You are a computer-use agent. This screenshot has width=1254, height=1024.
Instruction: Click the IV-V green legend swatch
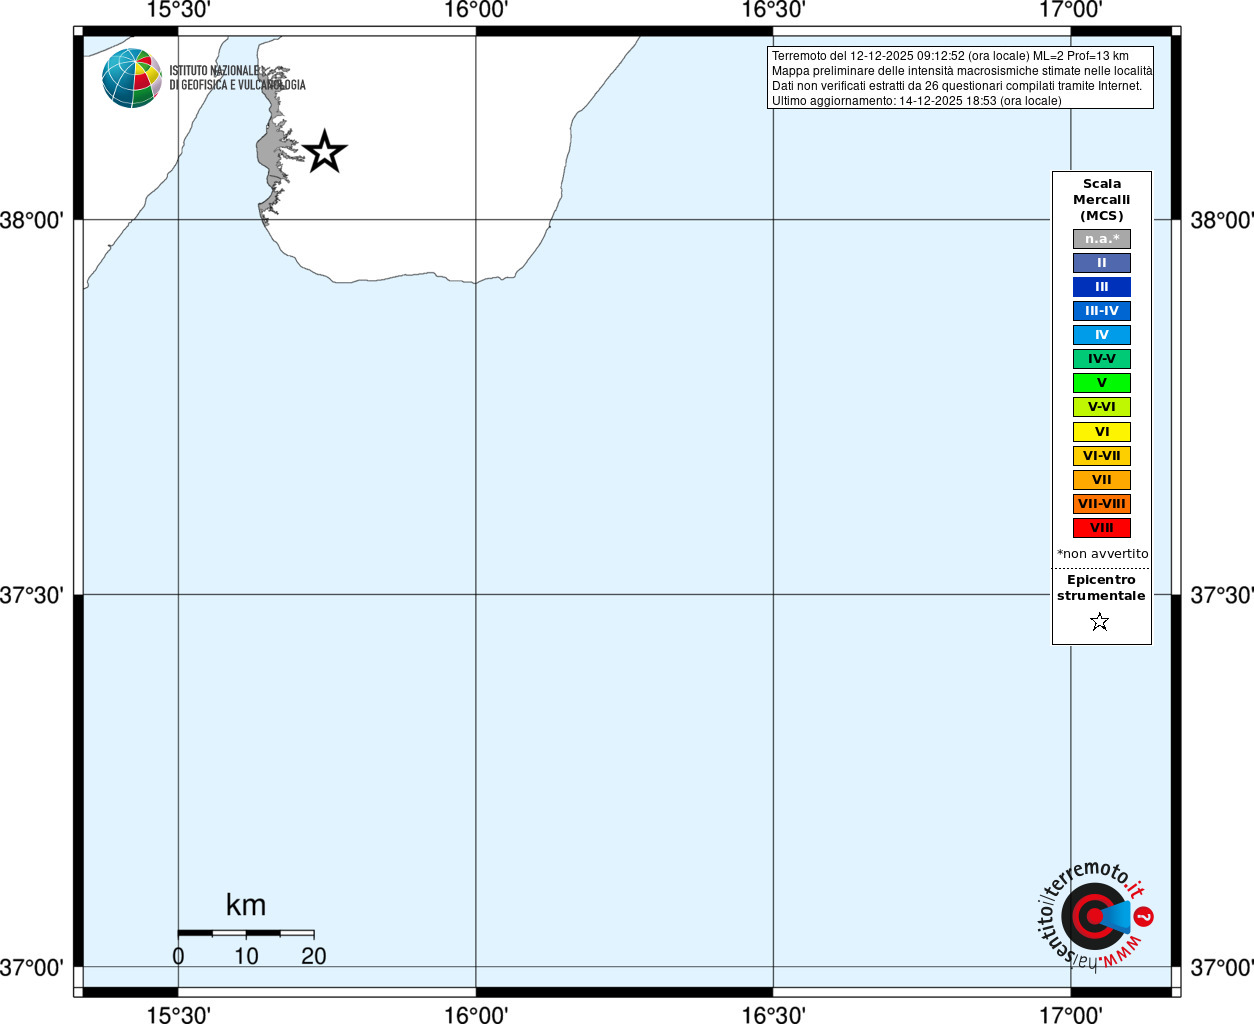coord(1102,359)
